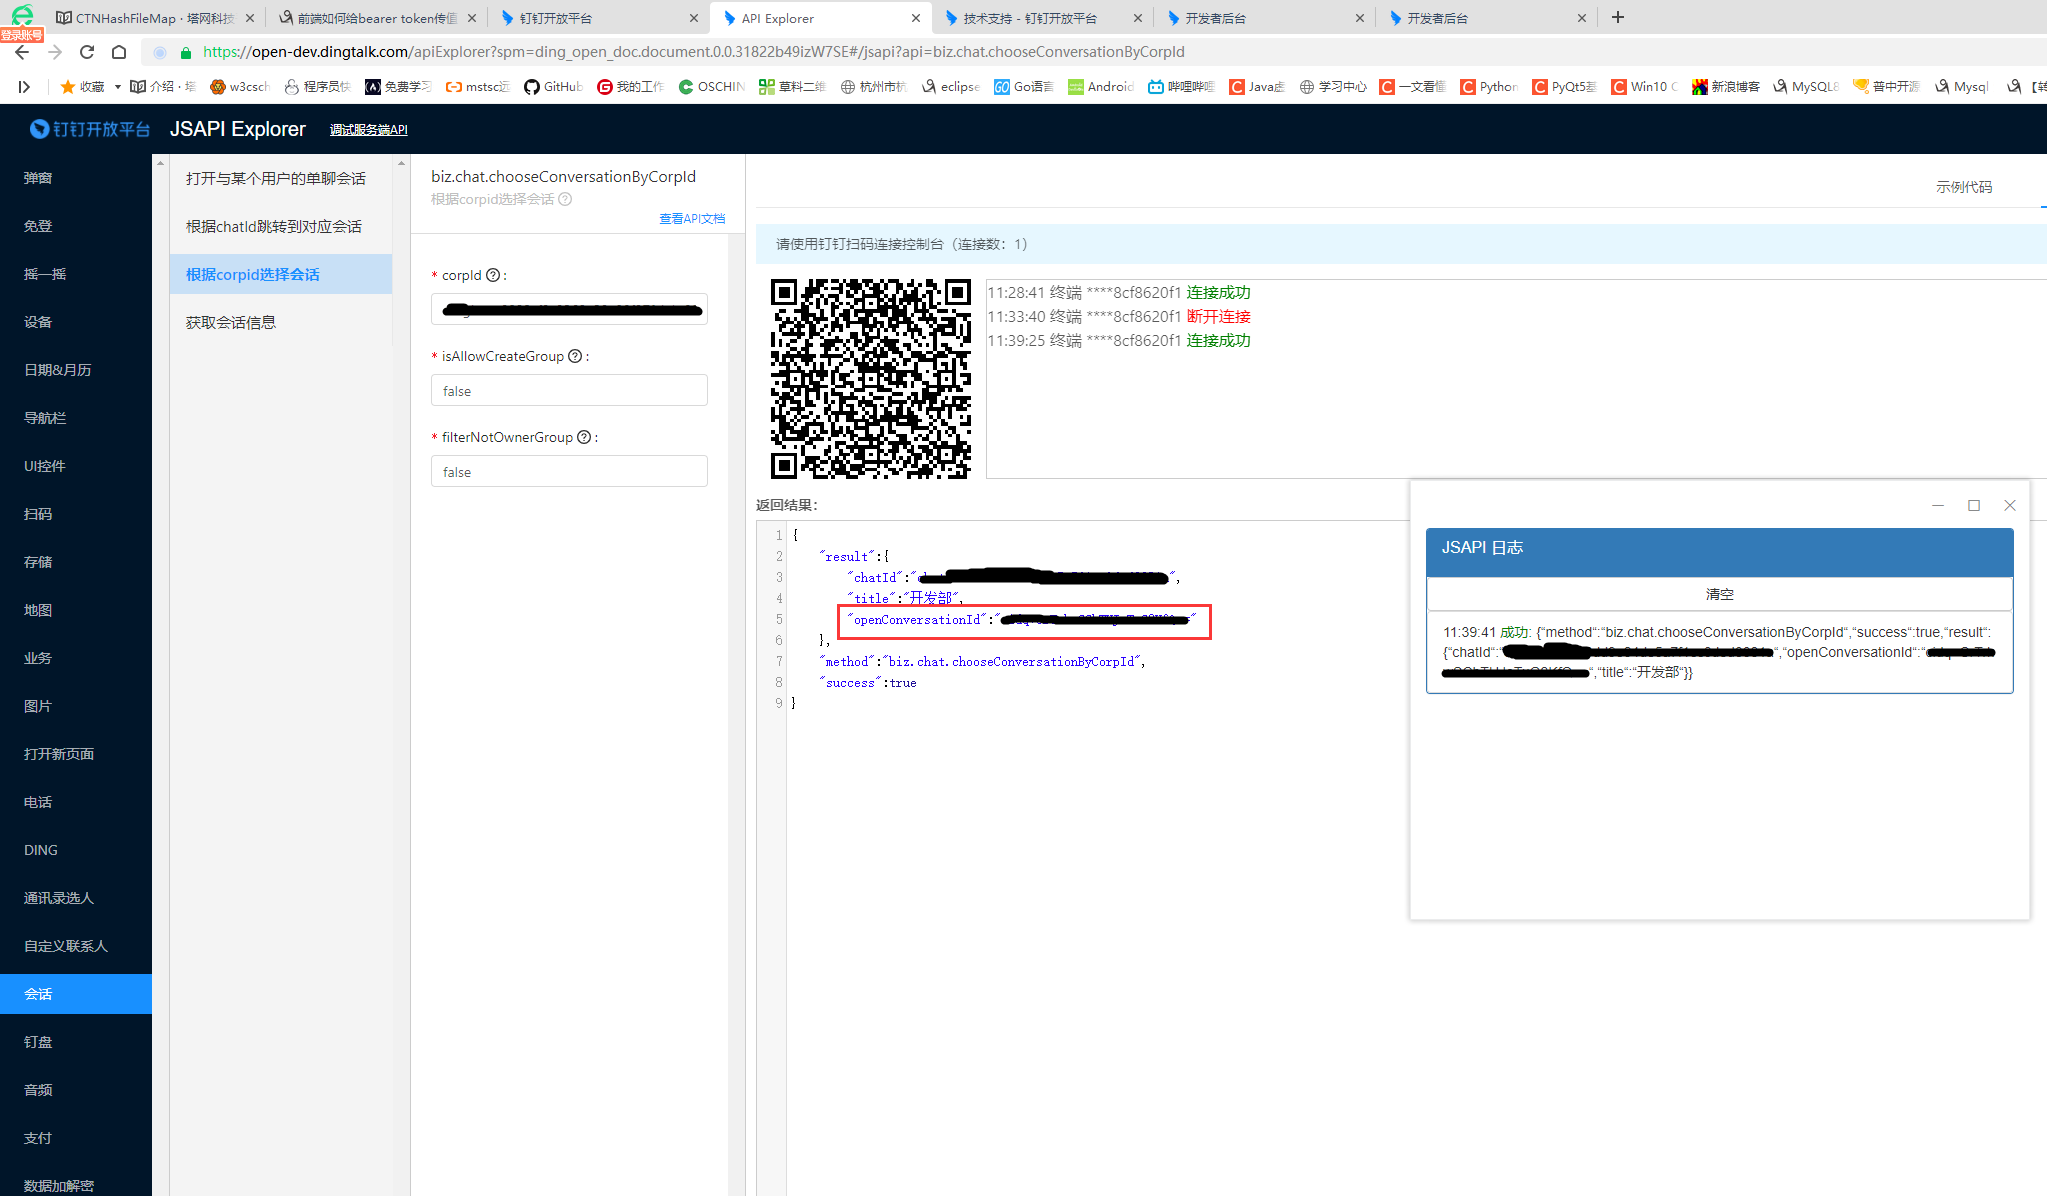The width and height of the screenshot is (2047, 1196).
Task: Open the 示例代码 tab
Action: [x=1963, y=187]
